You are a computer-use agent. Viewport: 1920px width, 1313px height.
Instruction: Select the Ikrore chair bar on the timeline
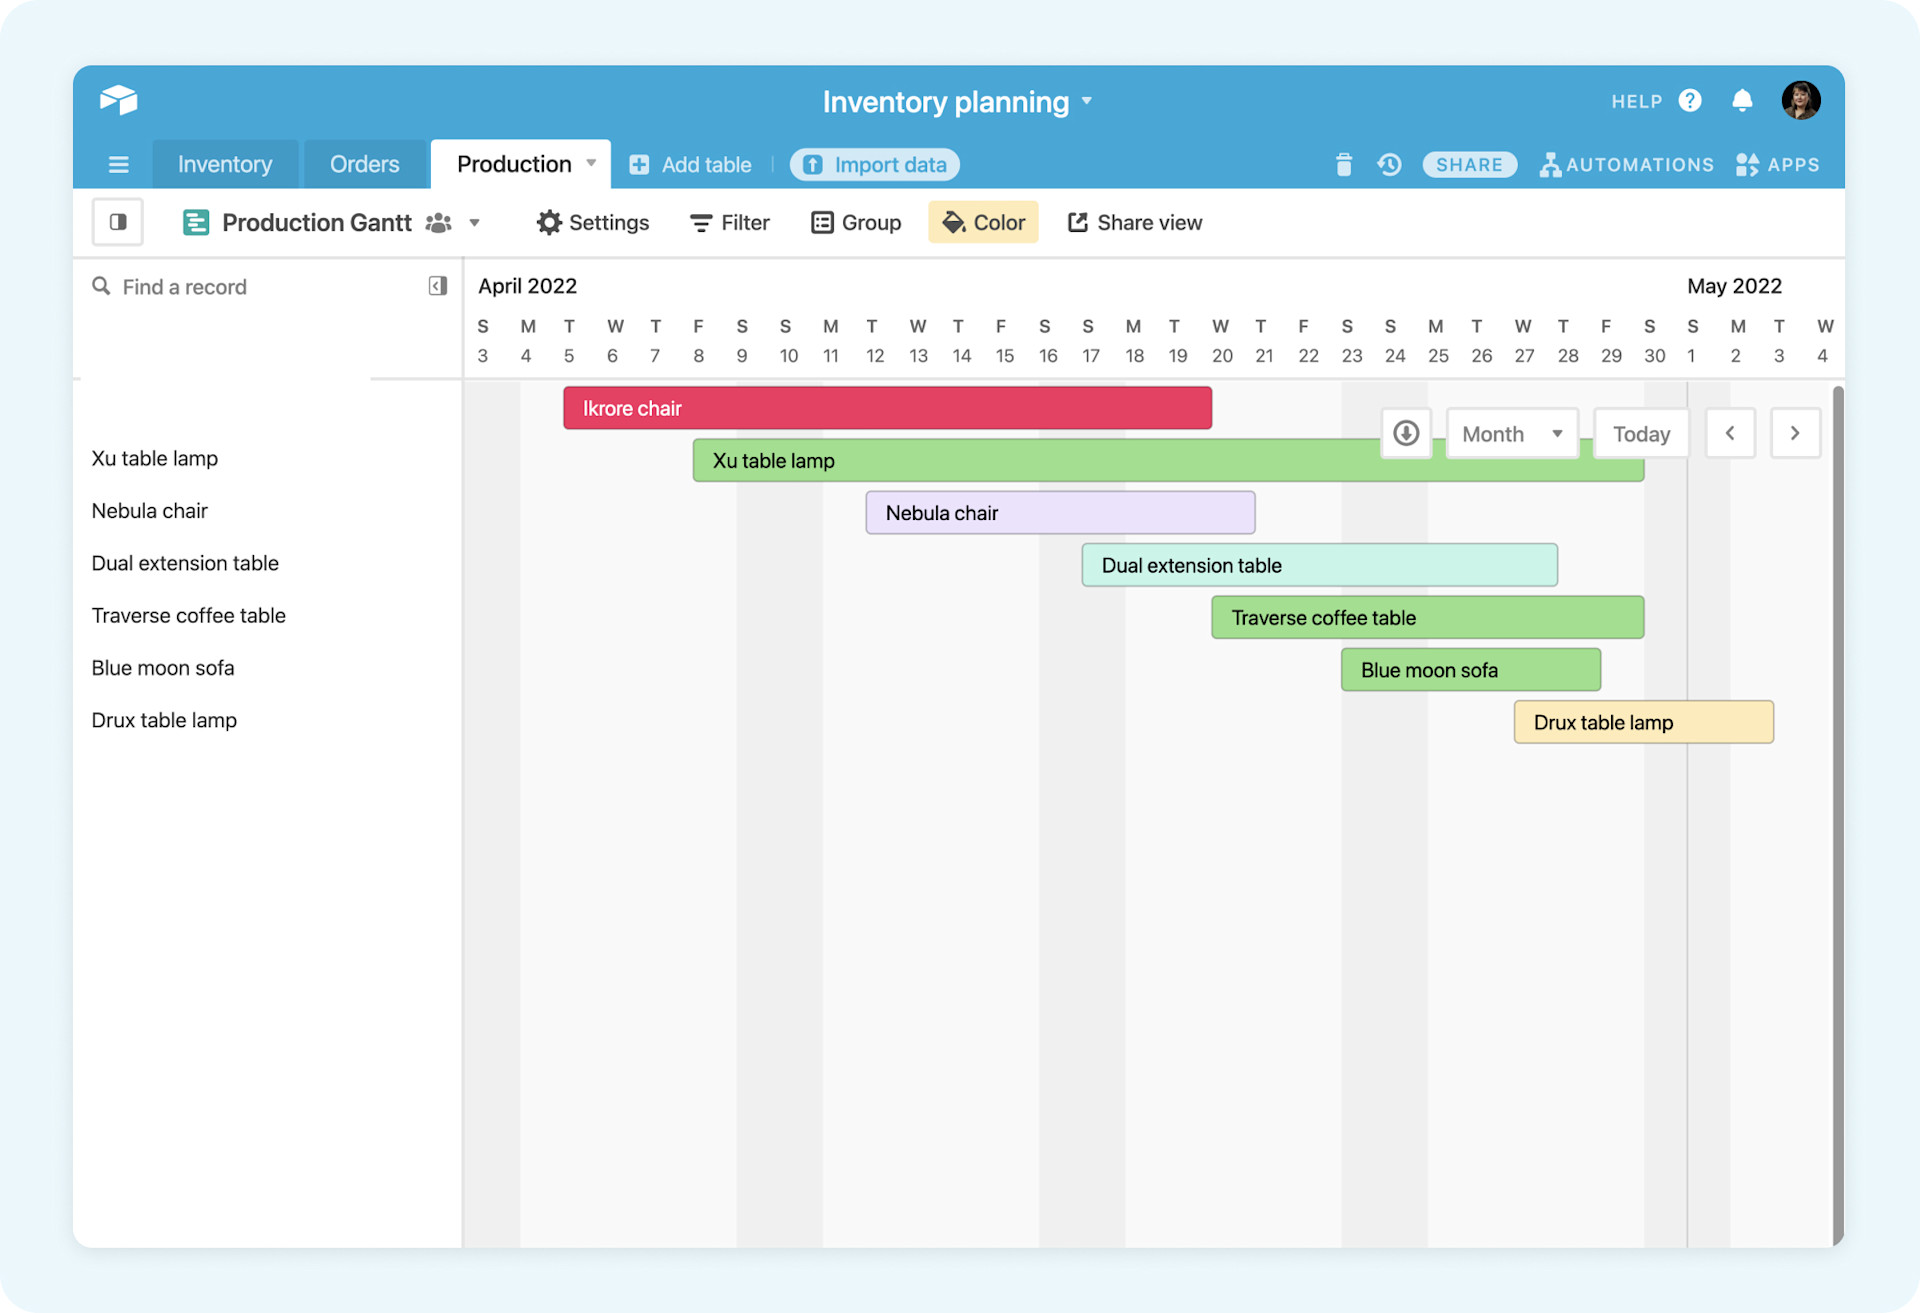click(886, 407)
